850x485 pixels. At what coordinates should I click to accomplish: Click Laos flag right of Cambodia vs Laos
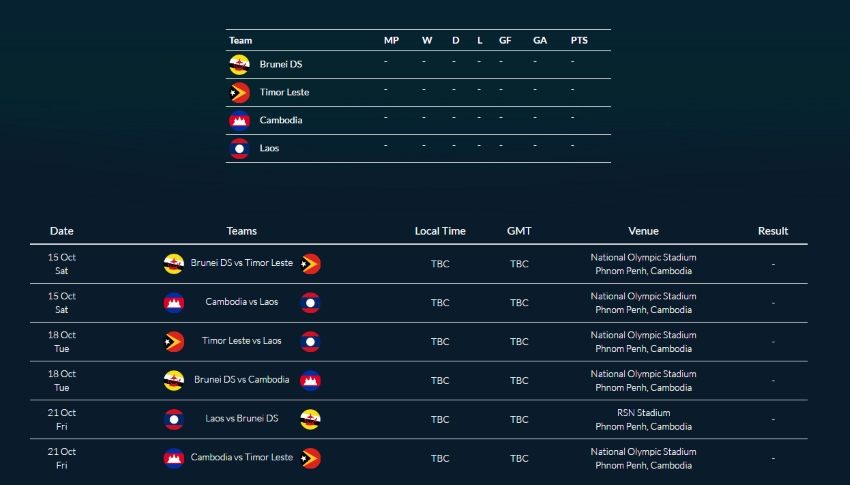pyautogui.click(x=311, y=303)
